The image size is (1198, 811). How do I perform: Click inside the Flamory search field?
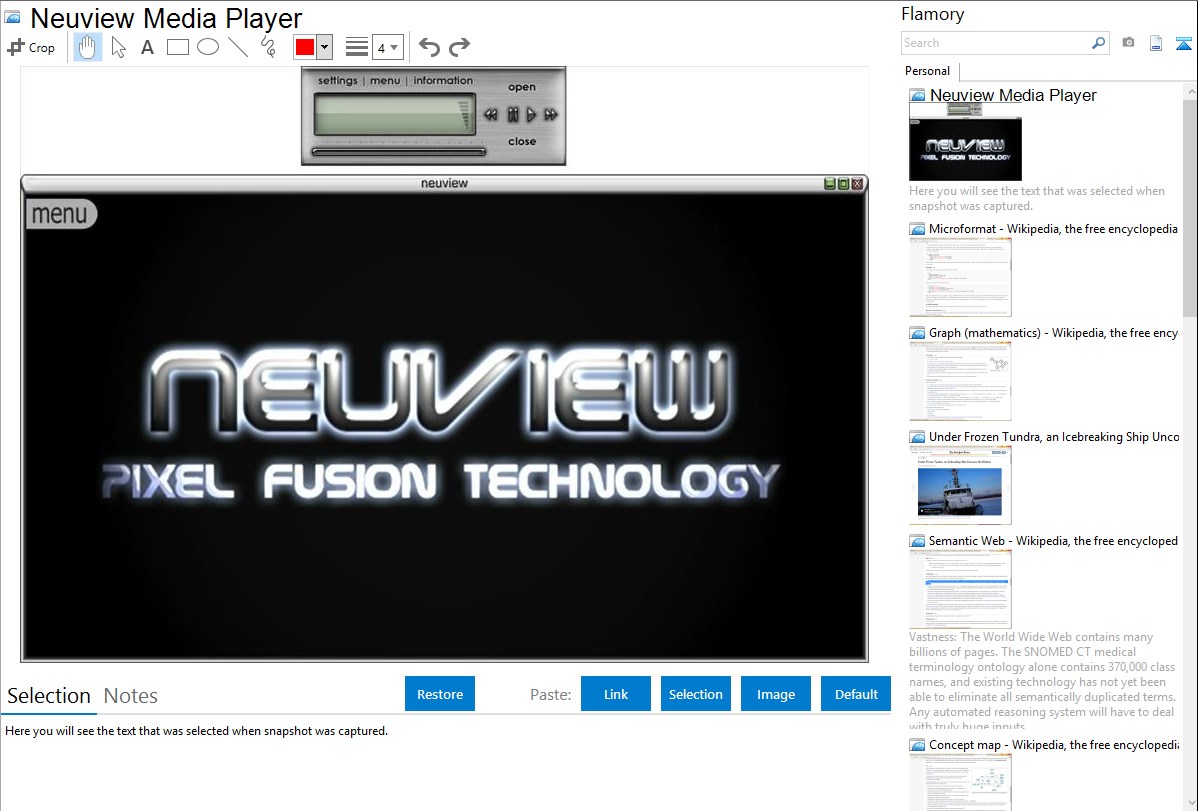point(995,43)
